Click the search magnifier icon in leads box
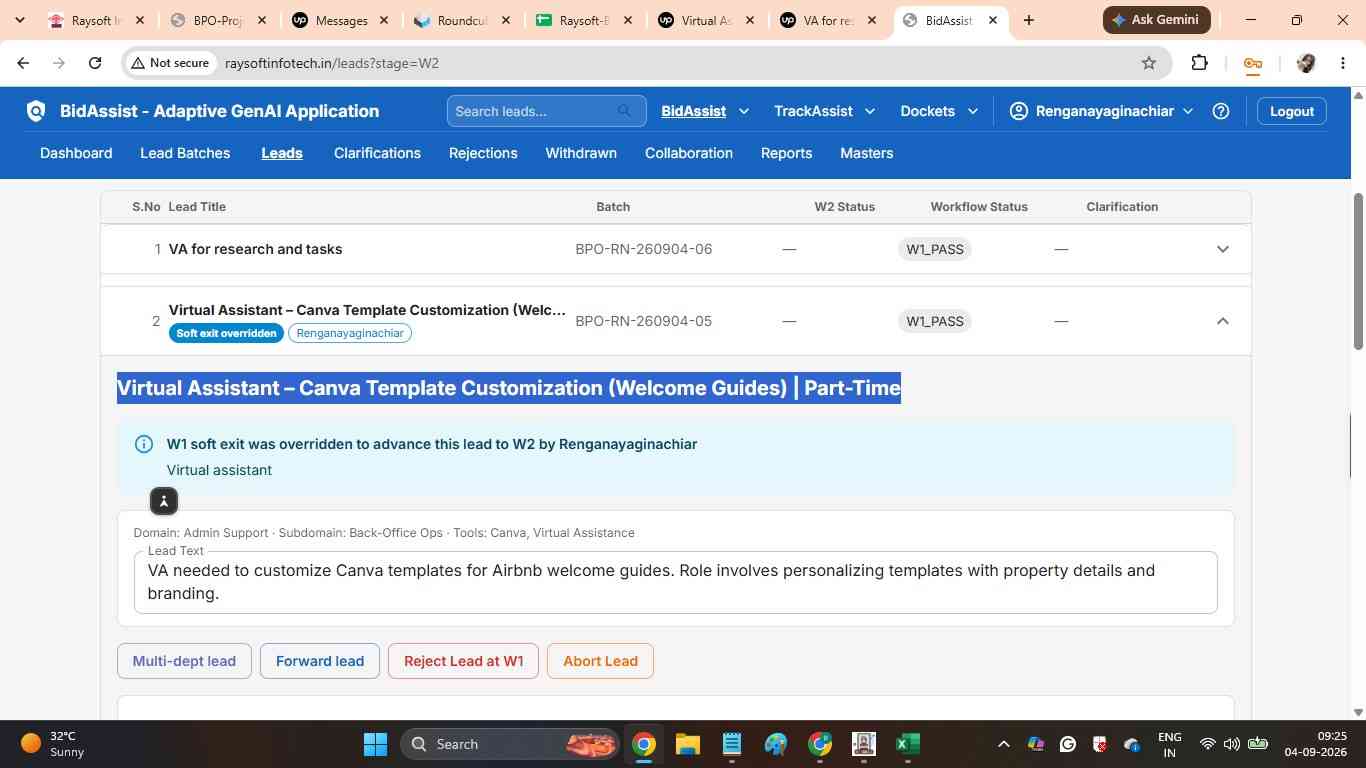1366x768 pixels. tap(625, 111)
